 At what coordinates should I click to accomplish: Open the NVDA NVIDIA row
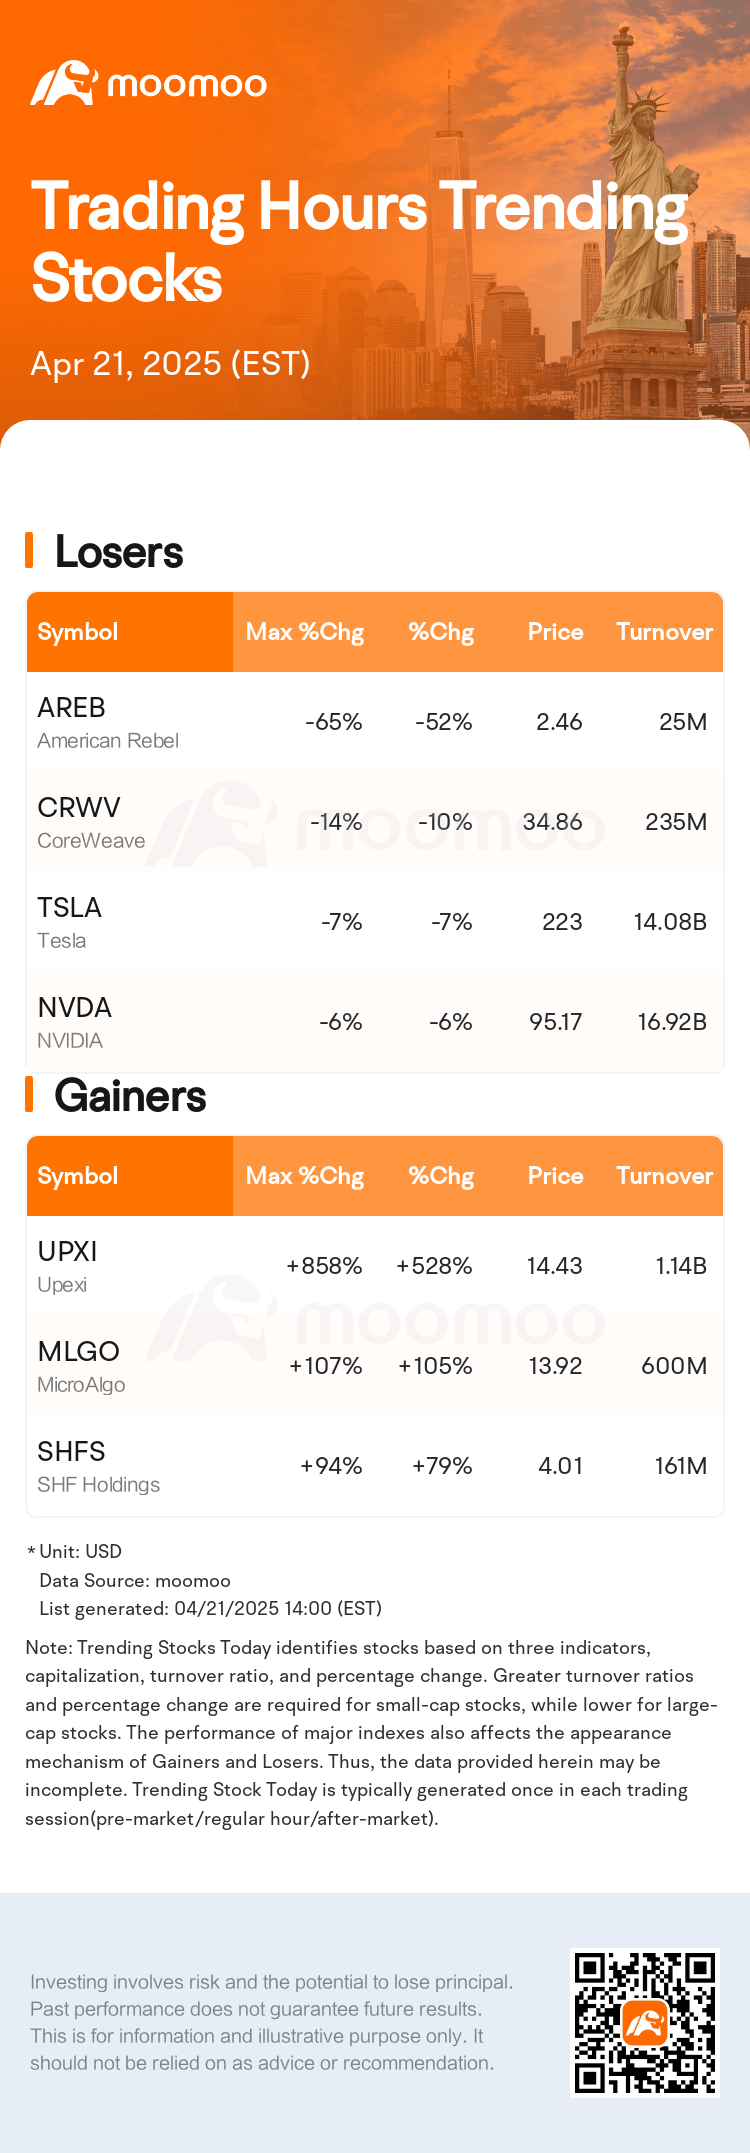point(375,1022)
